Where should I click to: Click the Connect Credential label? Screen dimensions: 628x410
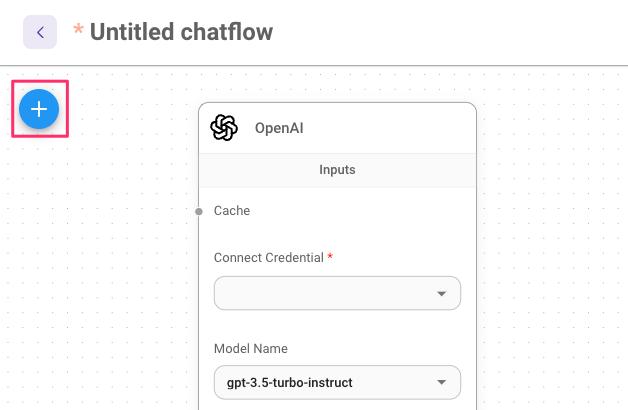click(x=269, y=257)
